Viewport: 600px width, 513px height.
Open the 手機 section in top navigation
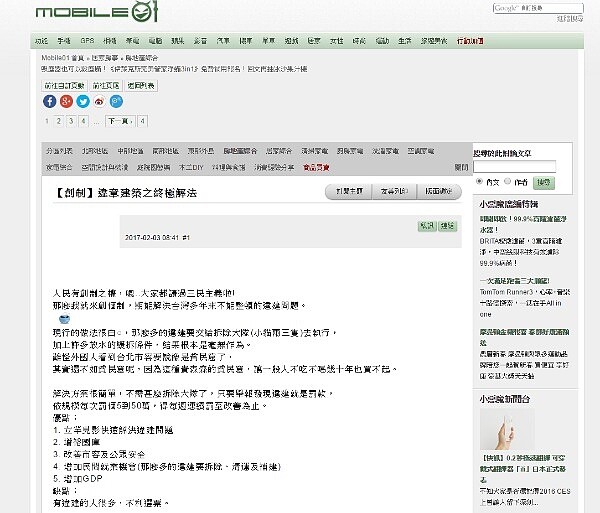64,41
